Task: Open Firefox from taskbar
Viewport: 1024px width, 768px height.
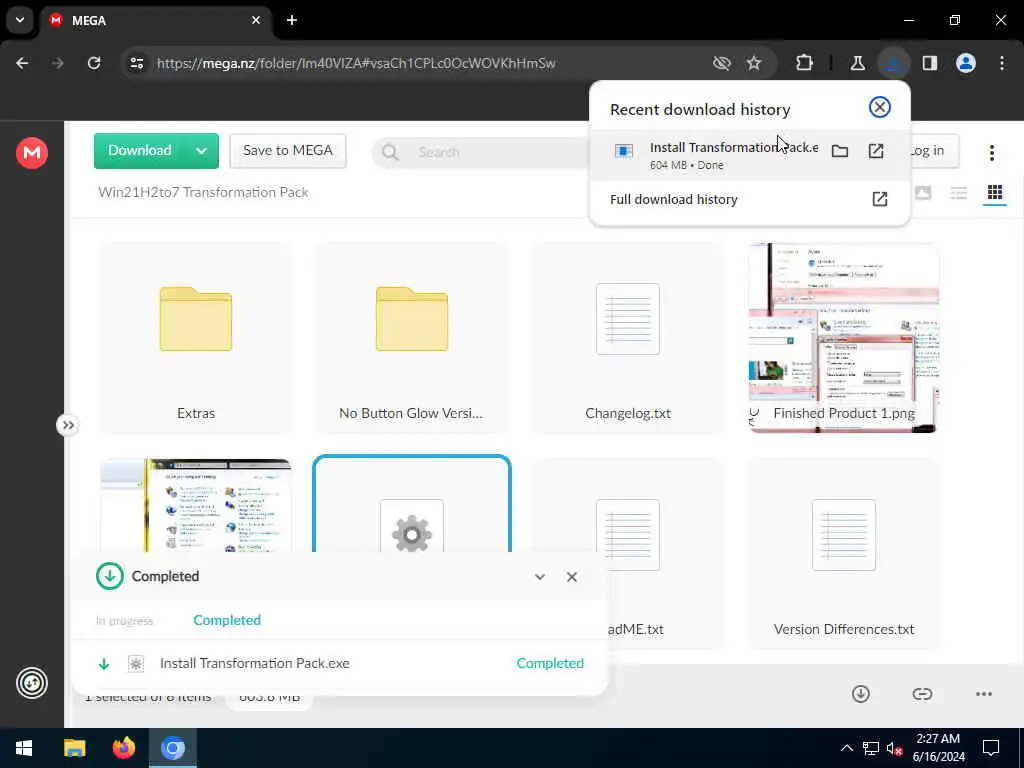Action: click(123, 748)
